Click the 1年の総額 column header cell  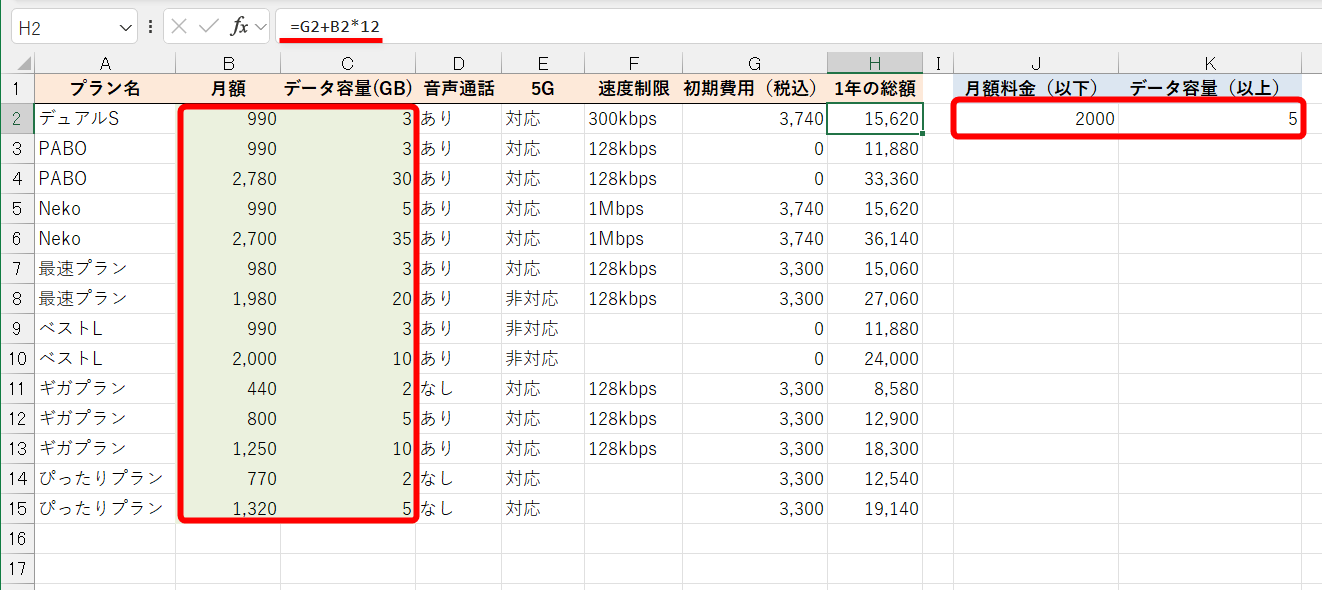pos(875,89)
